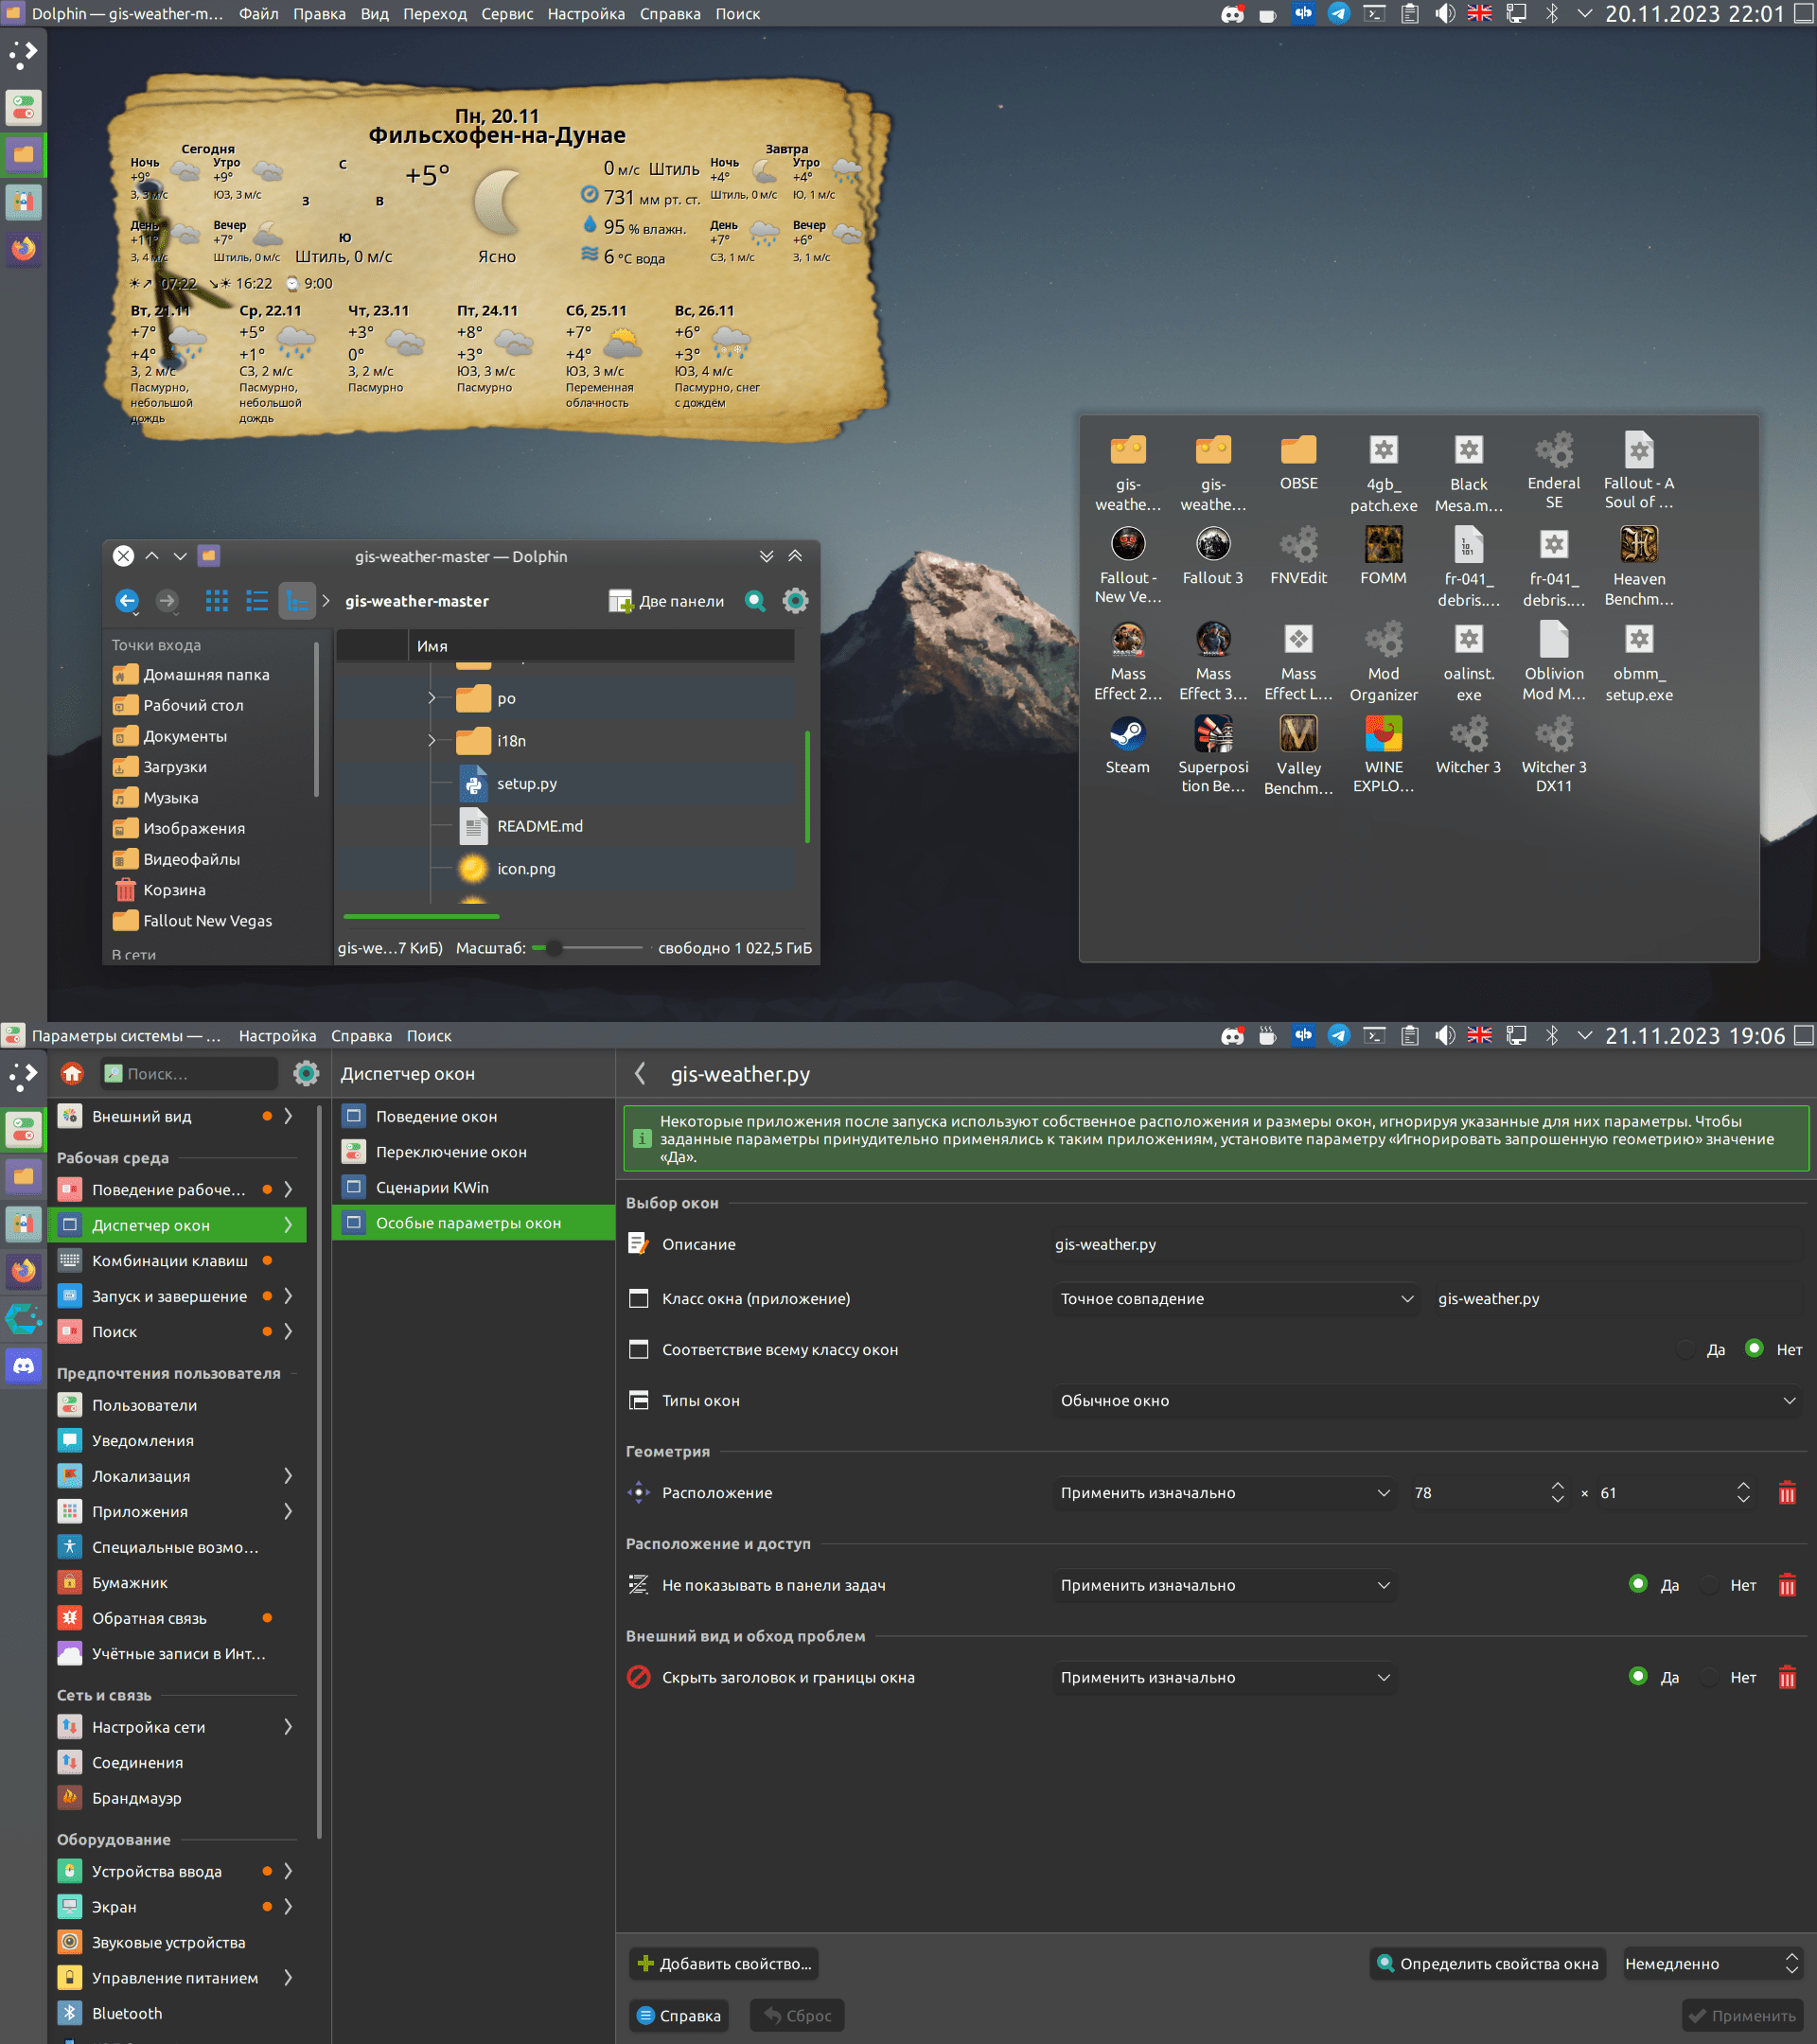Screen dimensions: 1817x2044
Task: Open the Сервис menu in Dolphin
Action: (x=506, y=14)
